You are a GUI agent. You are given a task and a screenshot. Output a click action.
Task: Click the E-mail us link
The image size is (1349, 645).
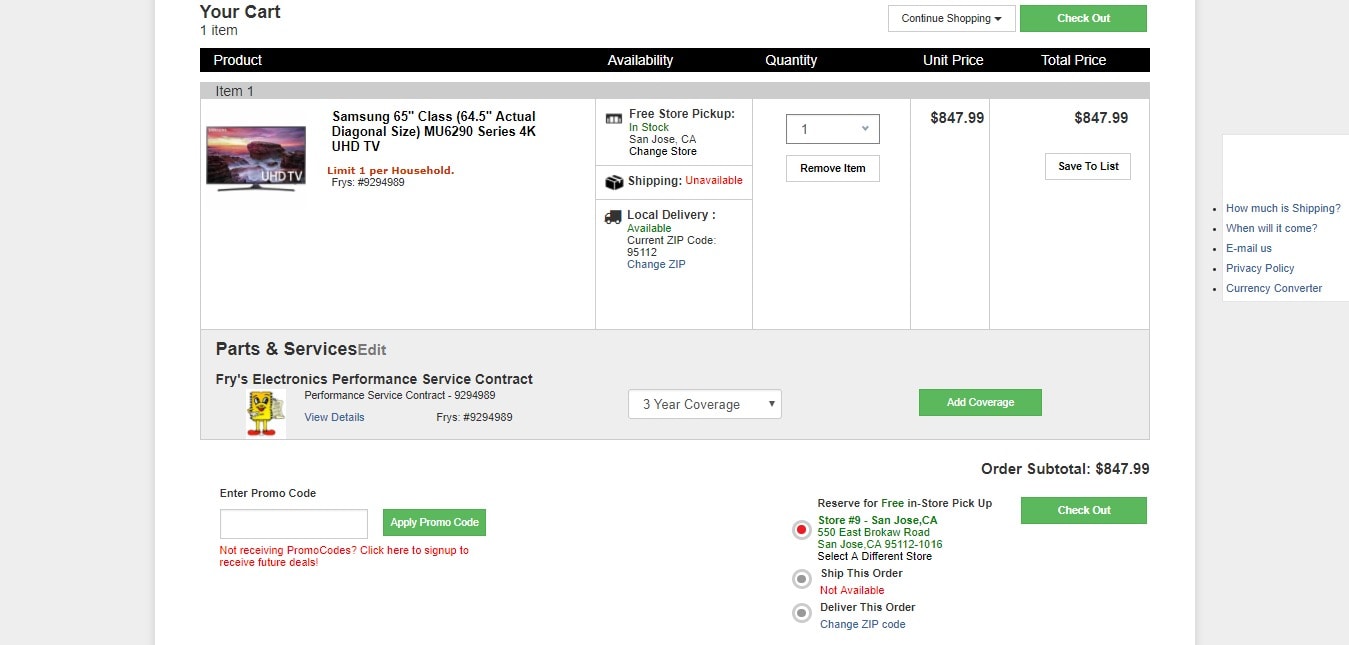[1249, 248]
